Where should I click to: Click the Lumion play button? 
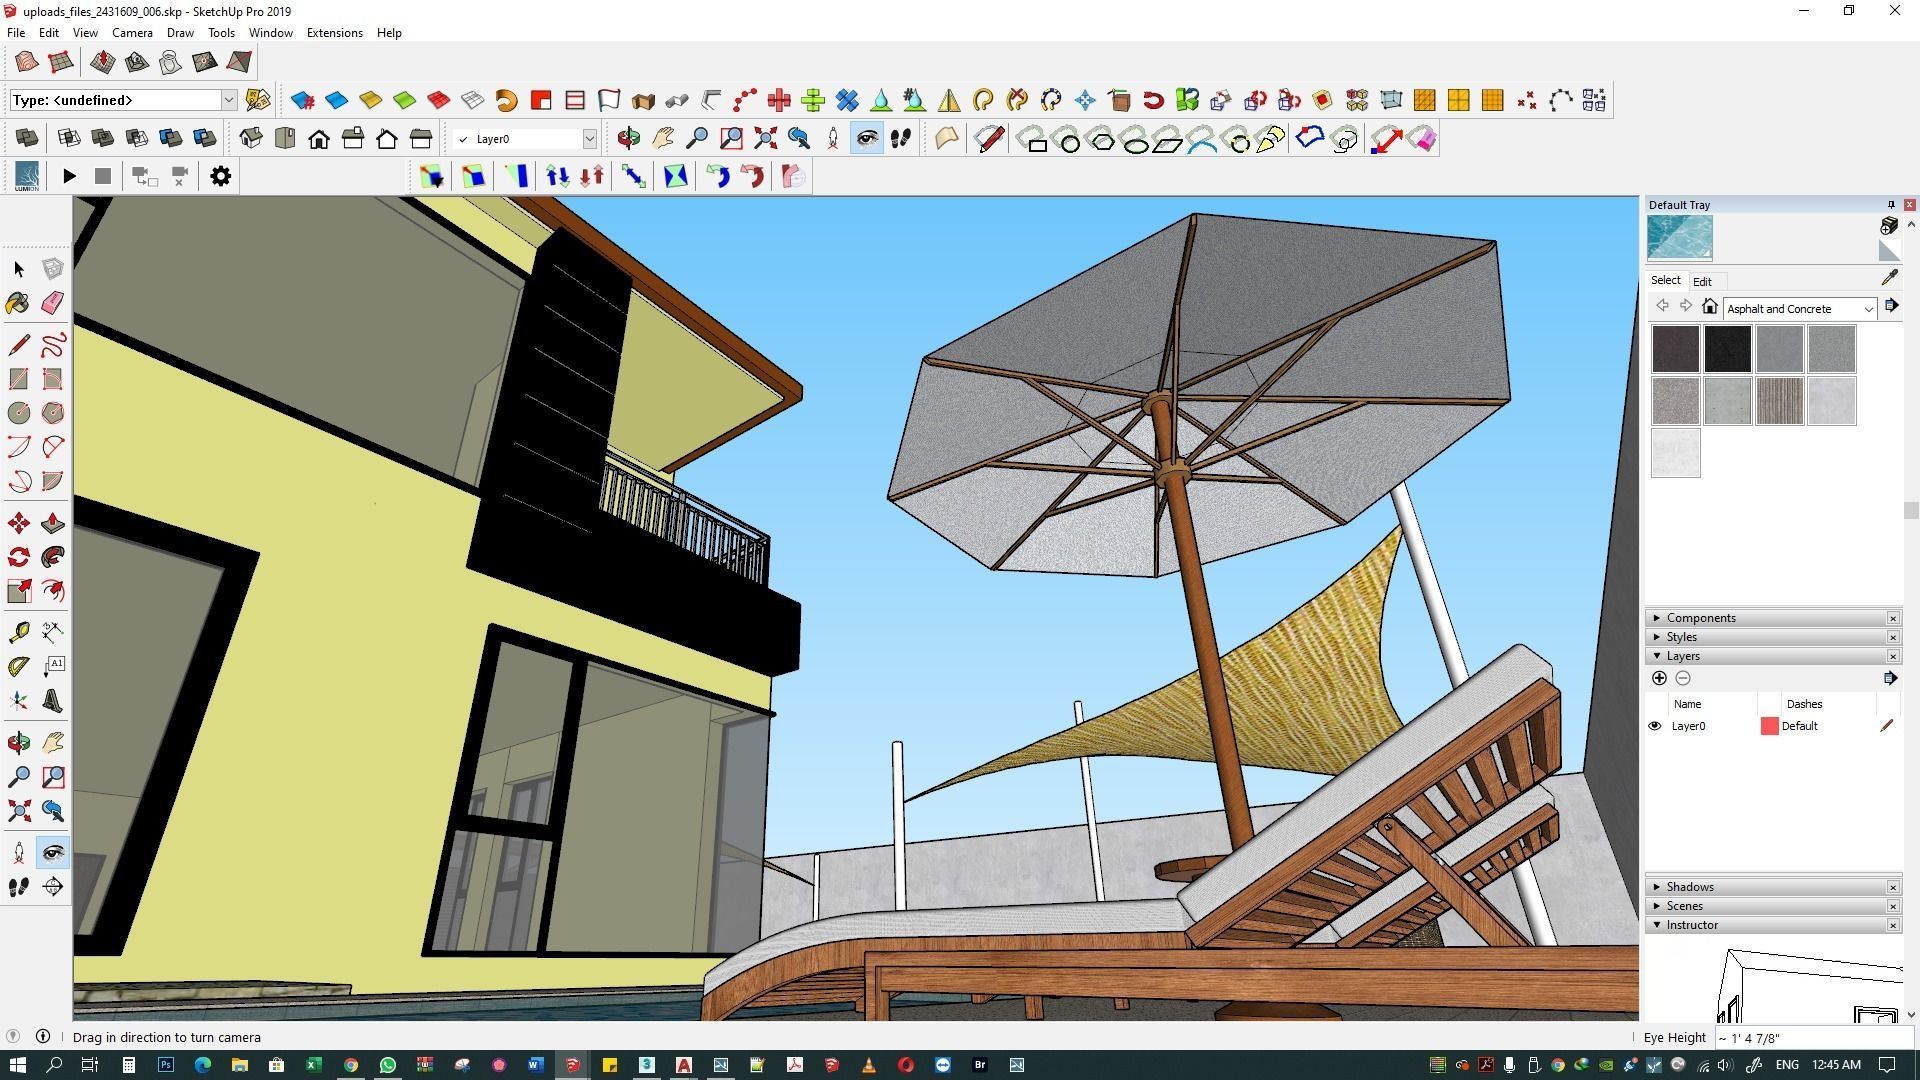[x=69, y=177]
